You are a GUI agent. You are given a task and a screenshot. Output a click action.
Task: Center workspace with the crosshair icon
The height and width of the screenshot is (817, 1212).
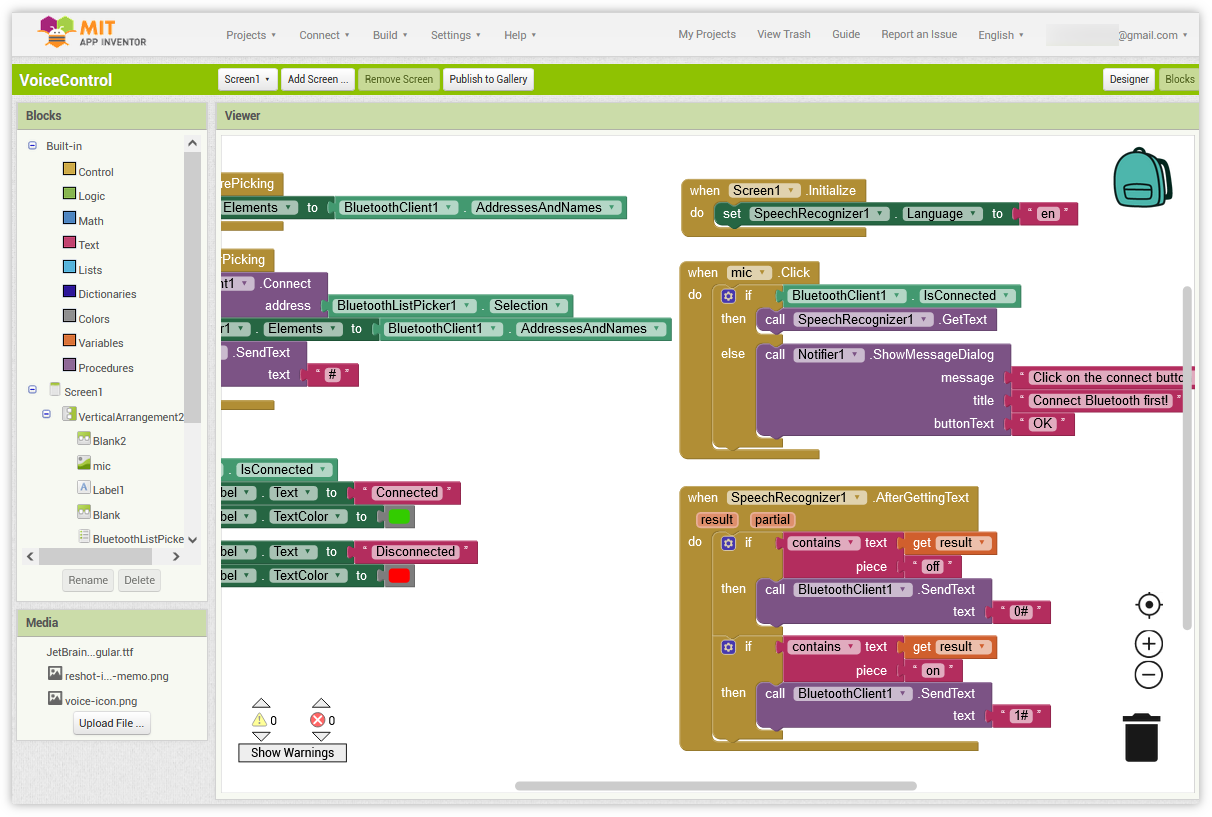(1149, 605)
